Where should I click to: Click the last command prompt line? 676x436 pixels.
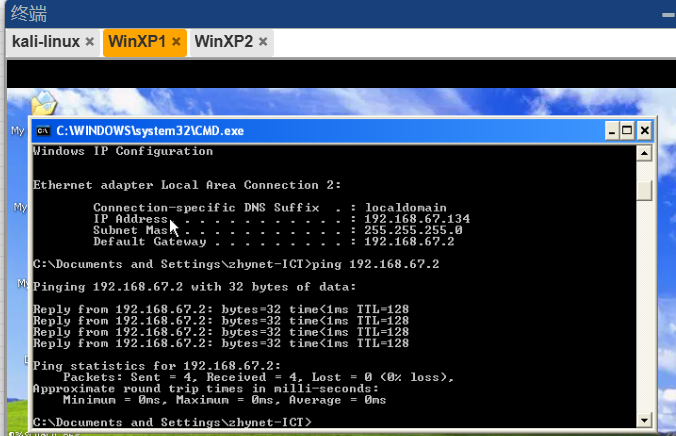click(x=172, y=422)
